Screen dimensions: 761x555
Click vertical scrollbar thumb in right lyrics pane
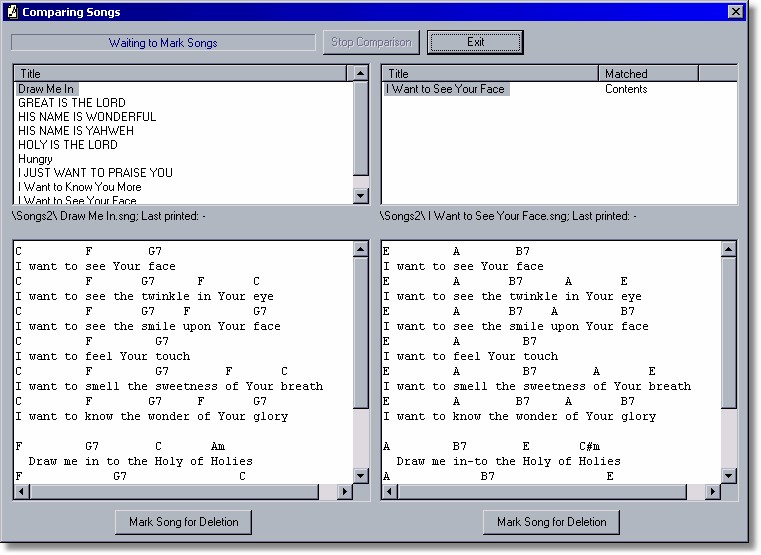coord(728,333)
